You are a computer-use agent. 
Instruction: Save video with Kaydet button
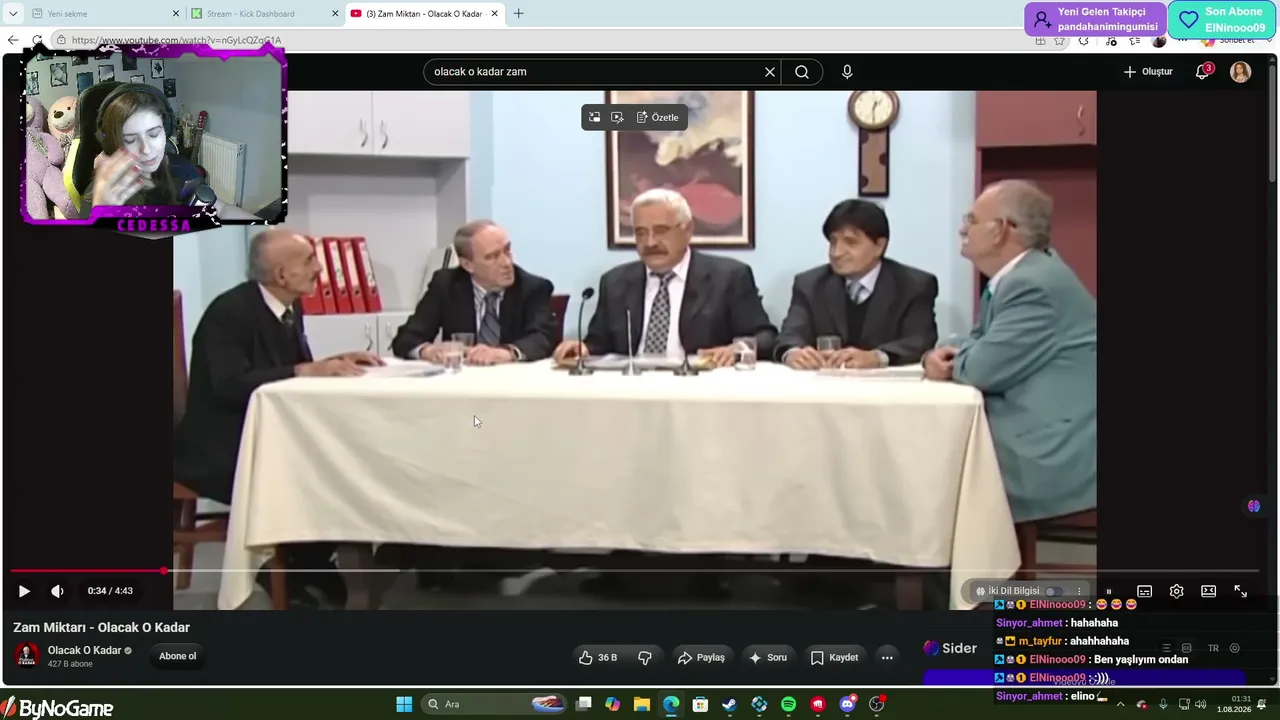tap(834, 657)
